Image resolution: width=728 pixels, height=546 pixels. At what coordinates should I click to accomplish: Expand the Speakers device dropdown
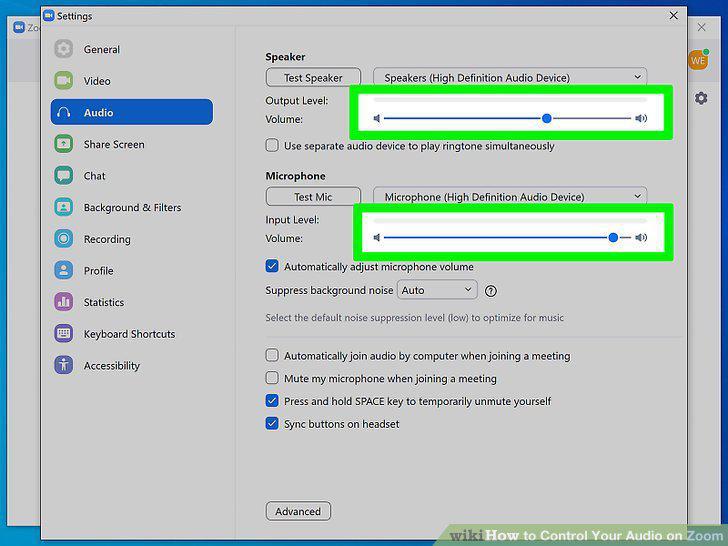pos(510,77)
